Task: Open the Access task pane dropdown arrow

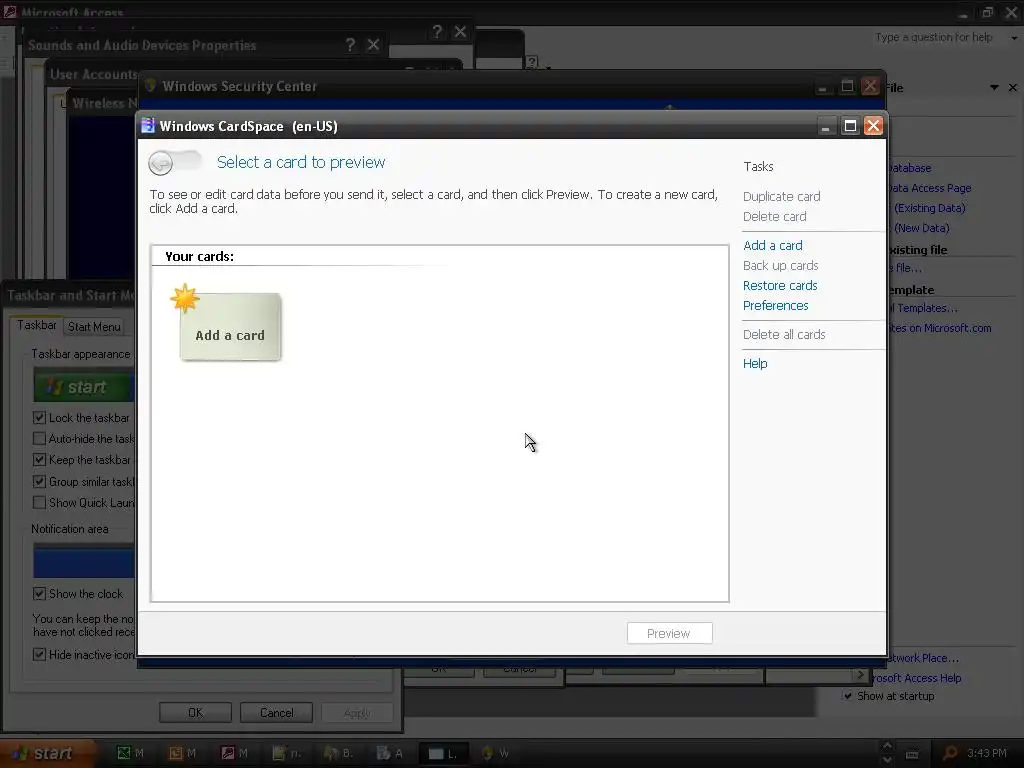Action: pyautogui.click(x=994, y=88)
